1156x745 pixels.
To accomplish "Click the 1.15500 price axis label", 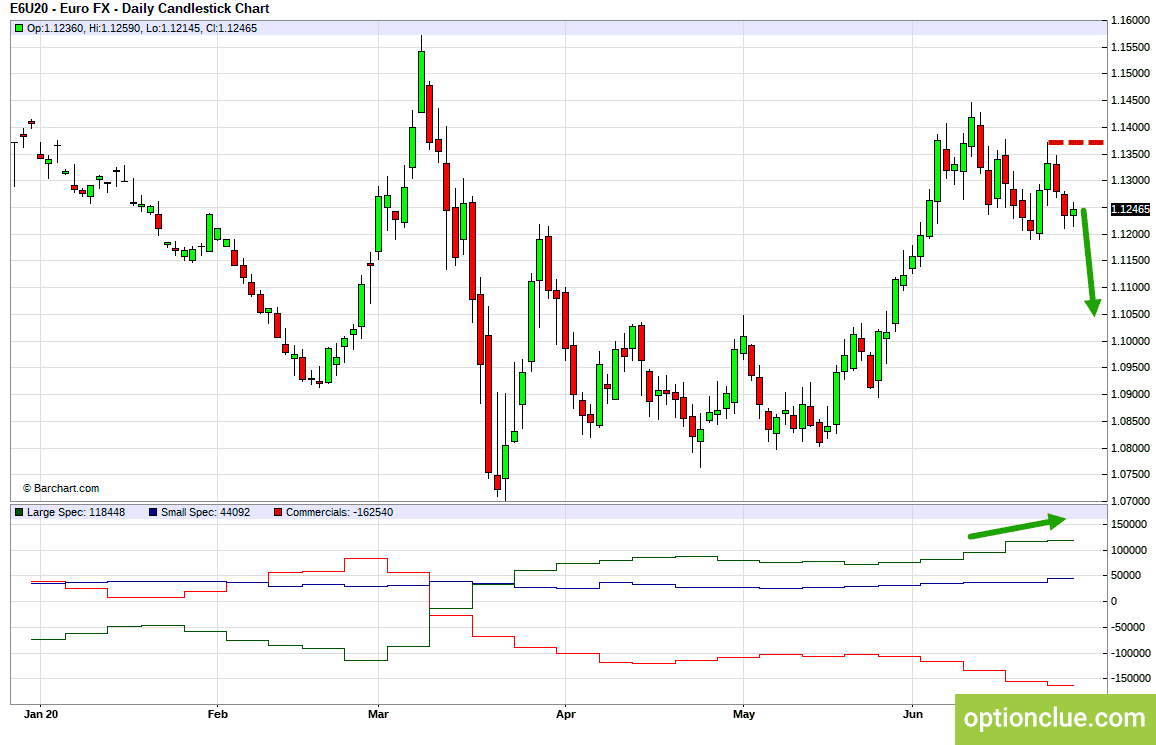I will 1130,47.
